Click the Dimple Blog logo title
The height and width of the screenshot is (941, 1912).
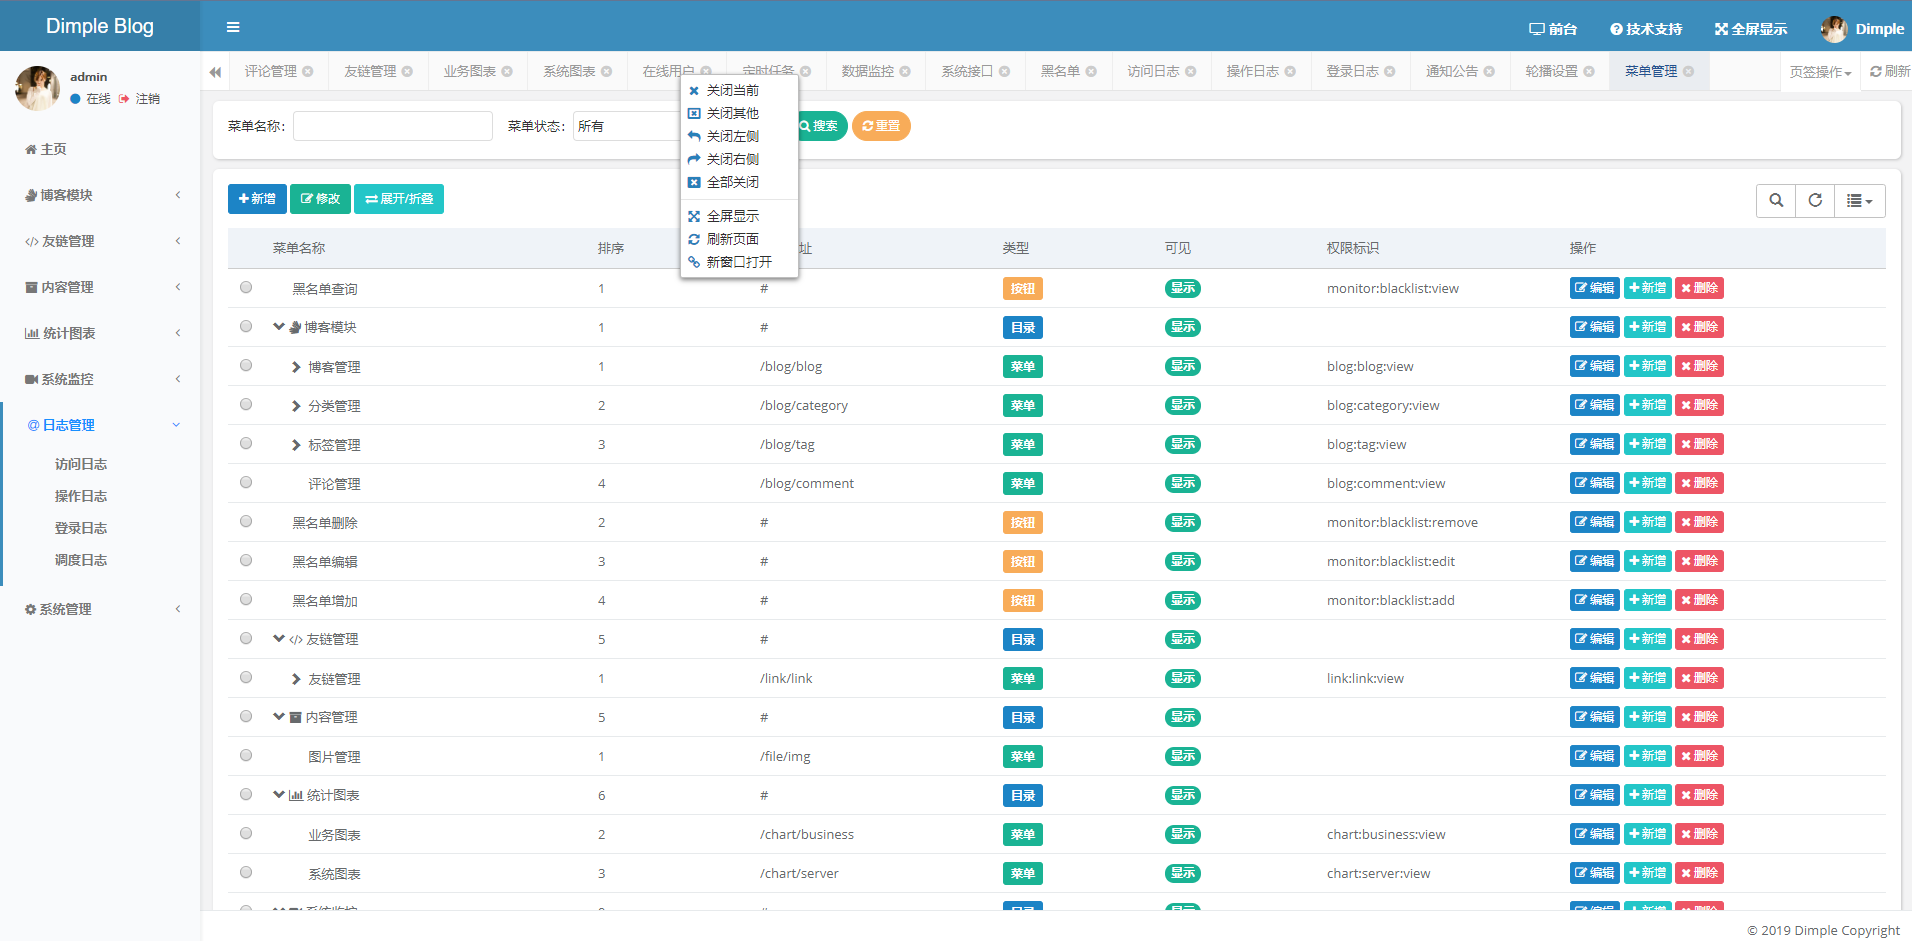[100, 26]
